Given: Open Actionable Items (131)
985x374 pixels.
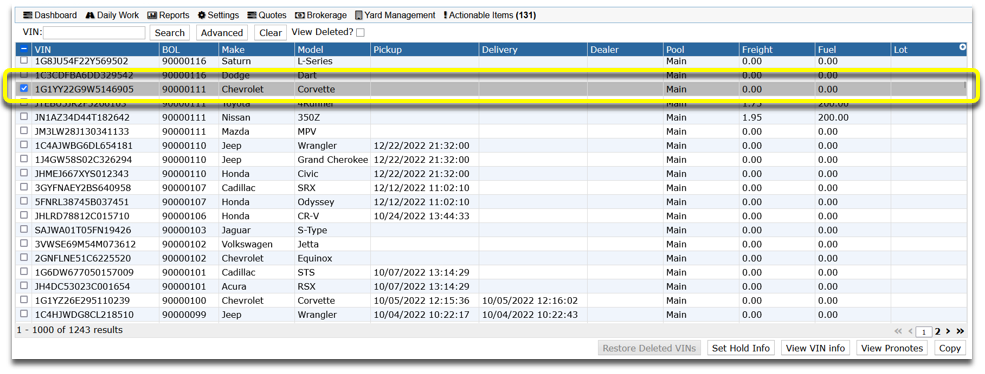Looking at the screenshot, I should click(489, 15).
